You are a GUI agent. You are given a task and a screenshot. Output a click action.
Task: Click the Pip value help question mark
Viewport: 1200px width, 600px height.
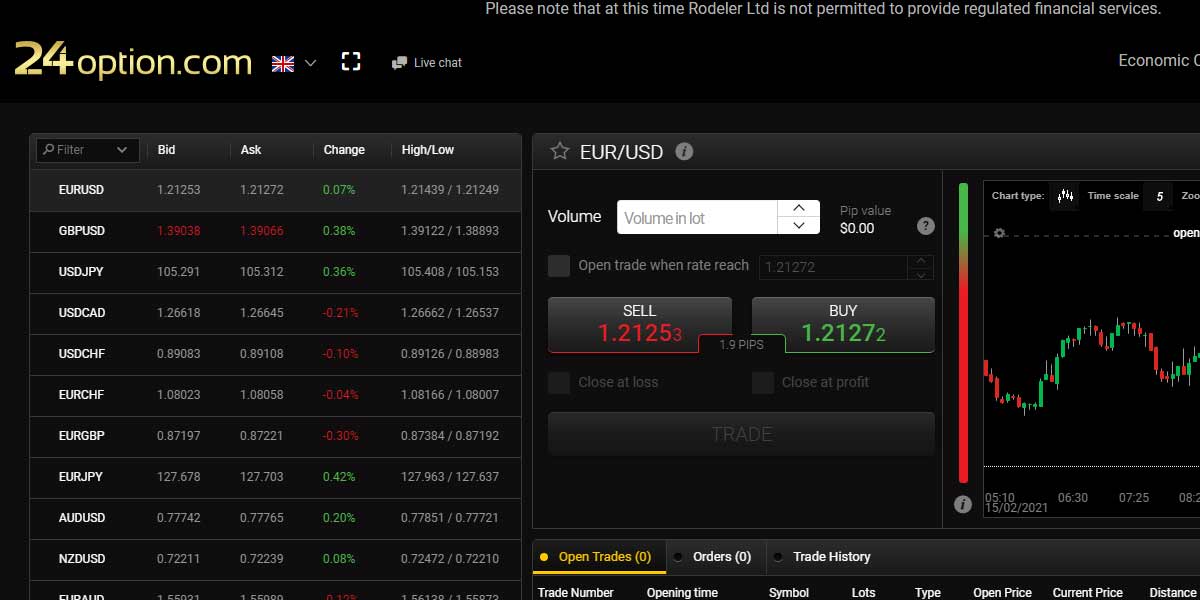point(926,226)
